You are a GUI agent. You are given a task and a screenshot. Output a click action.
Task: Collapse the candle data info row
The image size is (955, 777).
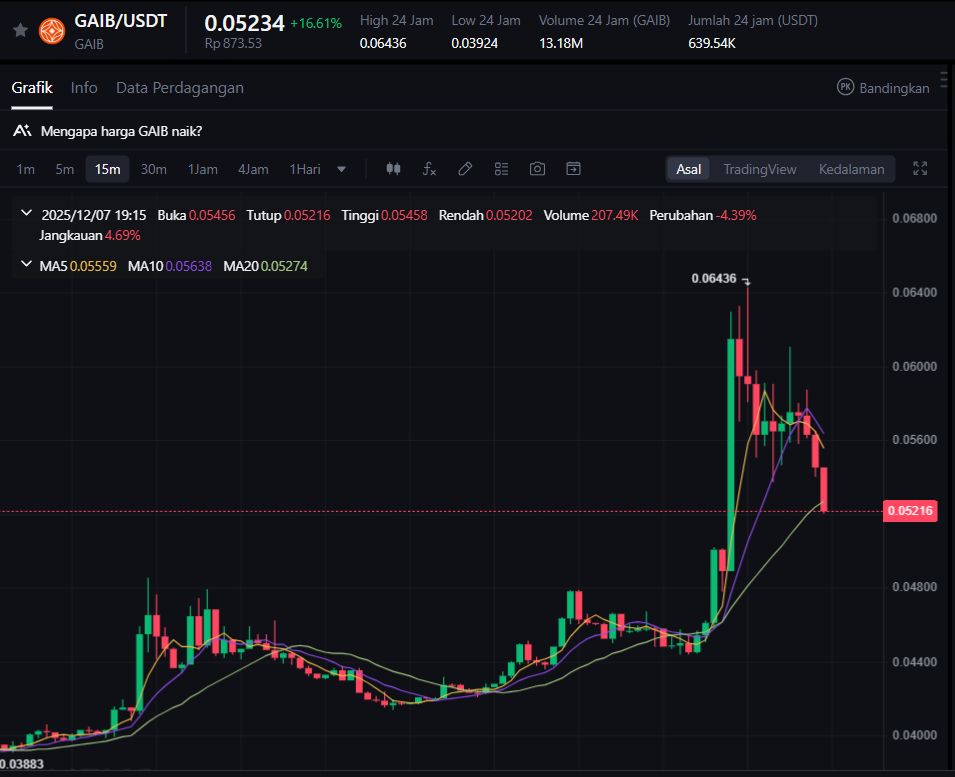coord(25,215)
